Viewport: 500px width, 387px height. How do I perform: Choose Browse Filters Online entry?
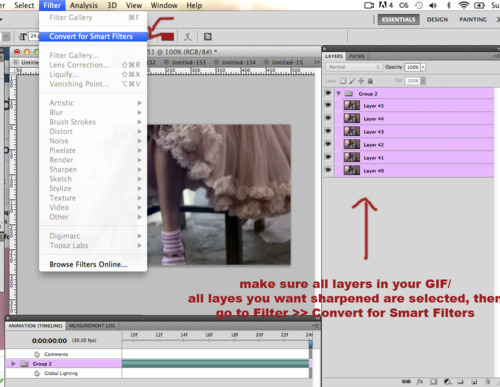(x=88, y=264)
